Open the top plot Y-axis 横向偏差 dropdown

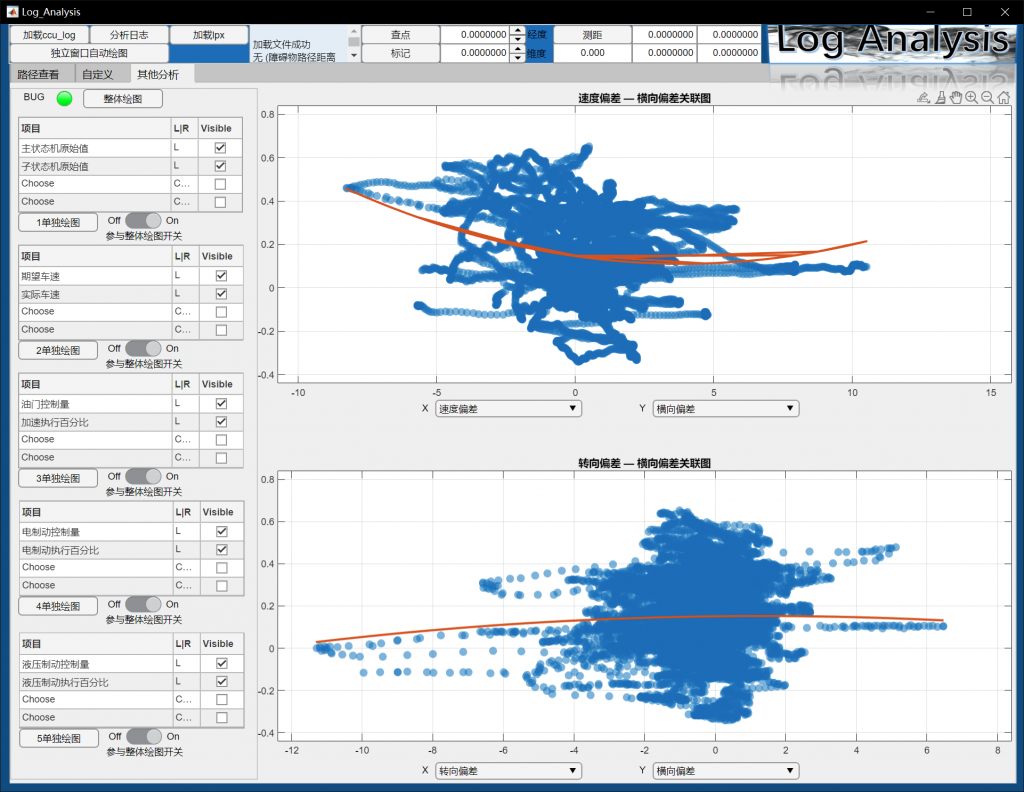coord(725,408)
